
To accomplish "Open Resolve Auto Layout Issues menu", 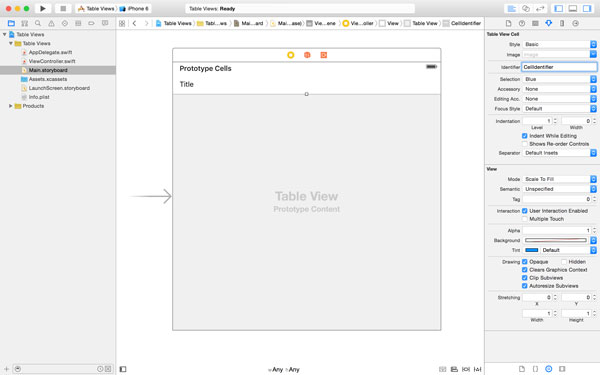I will coord(478,369).
